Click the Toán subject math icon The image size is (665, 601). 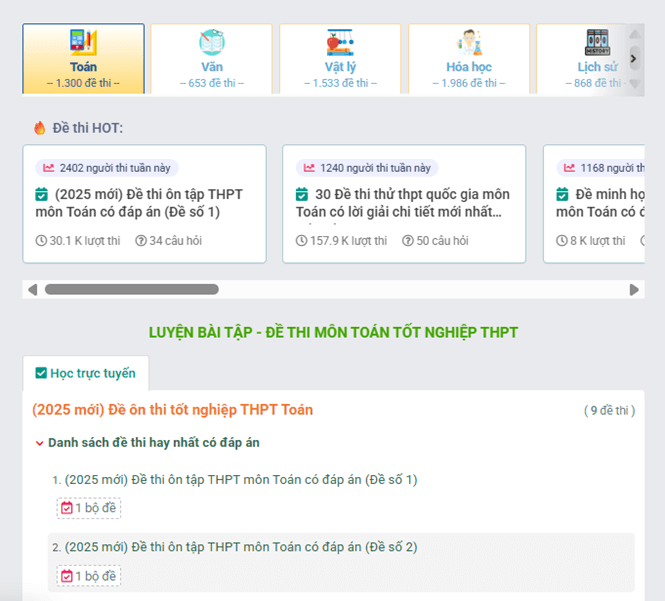83,43
